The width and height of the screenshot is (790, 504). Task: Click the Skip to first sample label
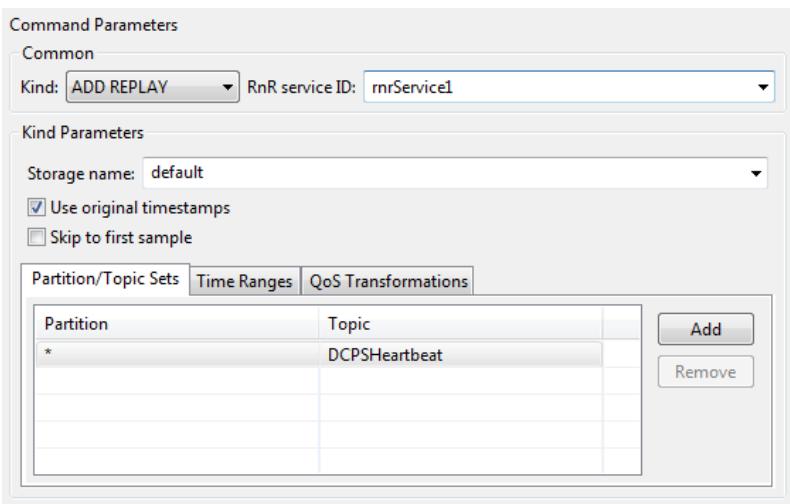click(x=121, y=237)
